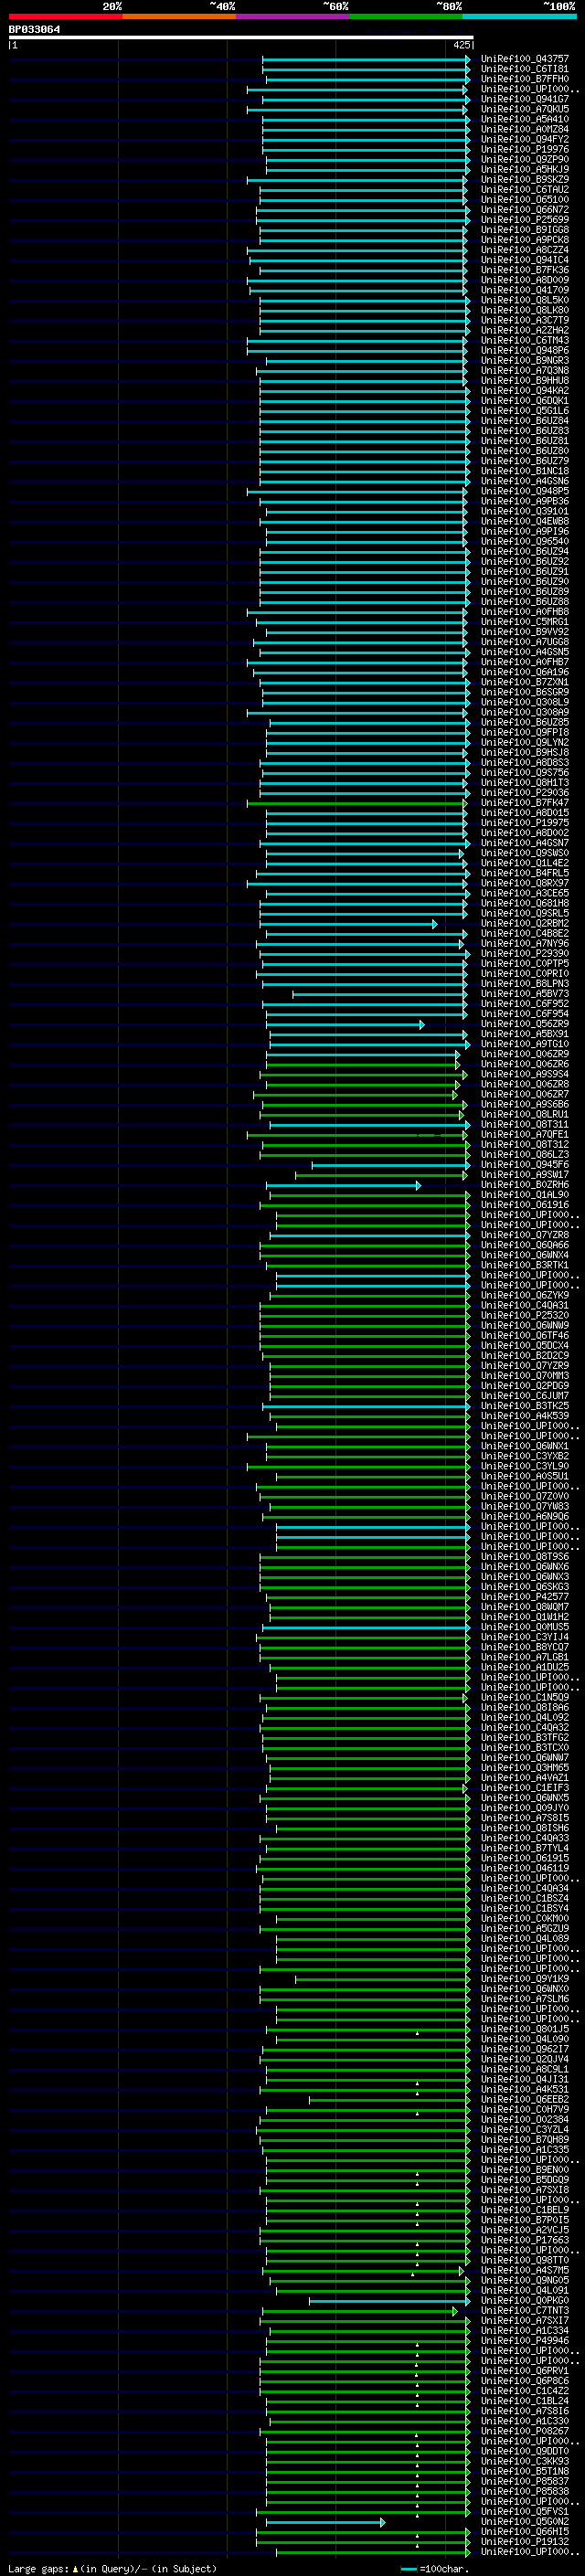Click the purple ~60% identity legend segment
Viewport: 585px width, 2576px height.
pos(293,16)
